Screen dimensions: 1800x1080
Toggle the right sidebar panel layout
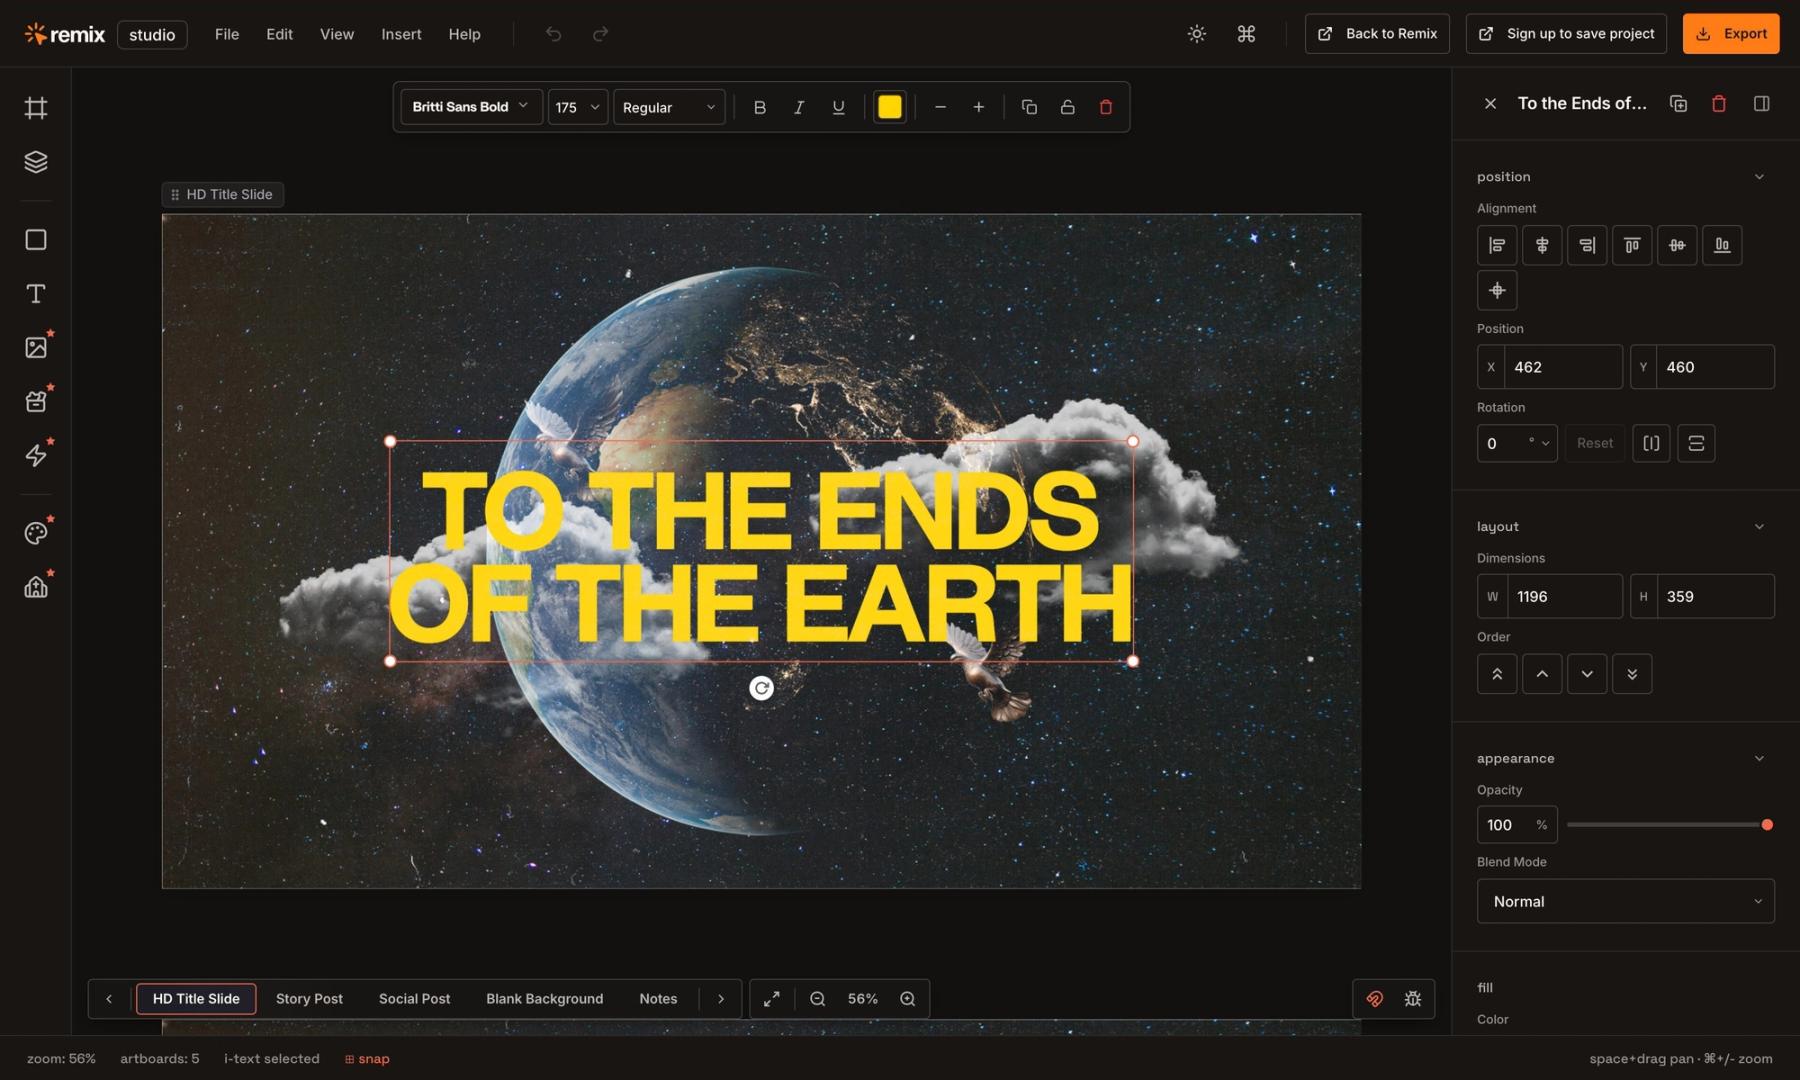pyautogui.click(x=1762, y=103)
